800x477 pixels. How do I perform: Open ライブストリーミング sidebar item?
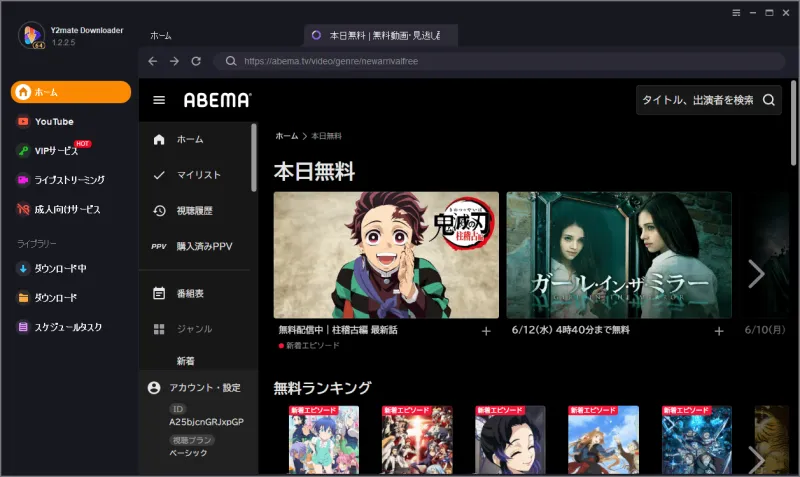tap(69, 180)
